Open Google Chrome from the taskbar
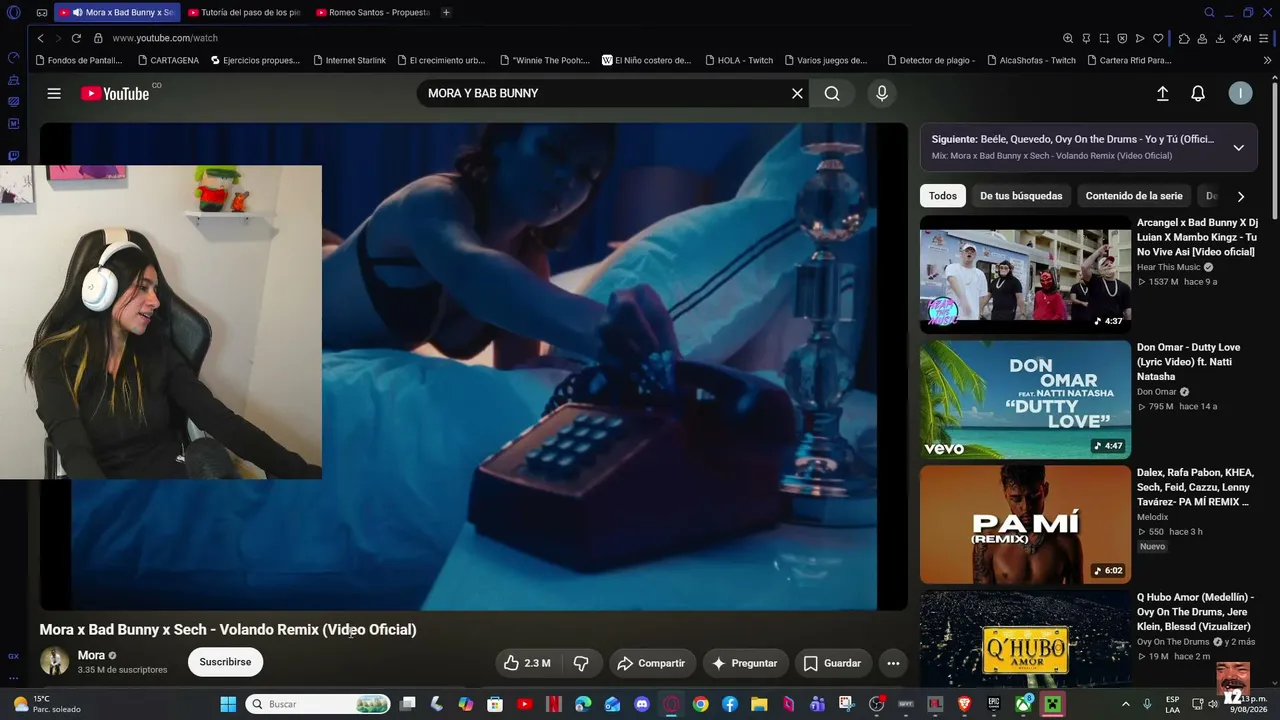The image size is (1280, 720). (x=701, y=704)
